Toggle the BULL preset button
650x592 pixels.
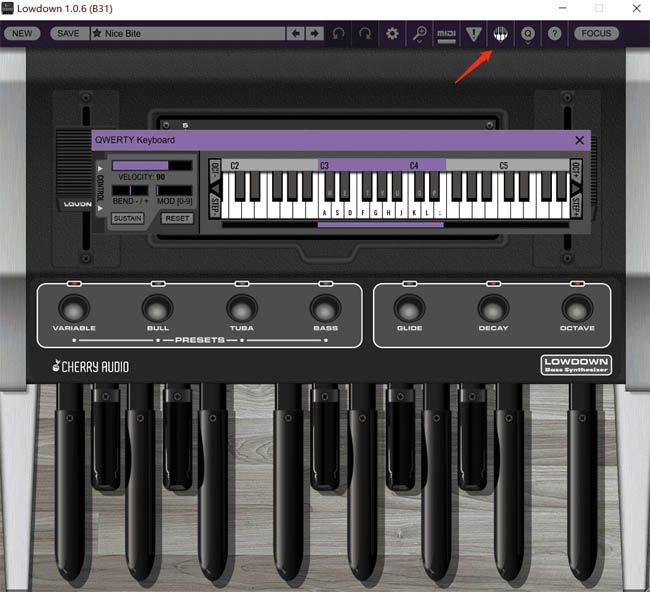(x=158, y=308)
